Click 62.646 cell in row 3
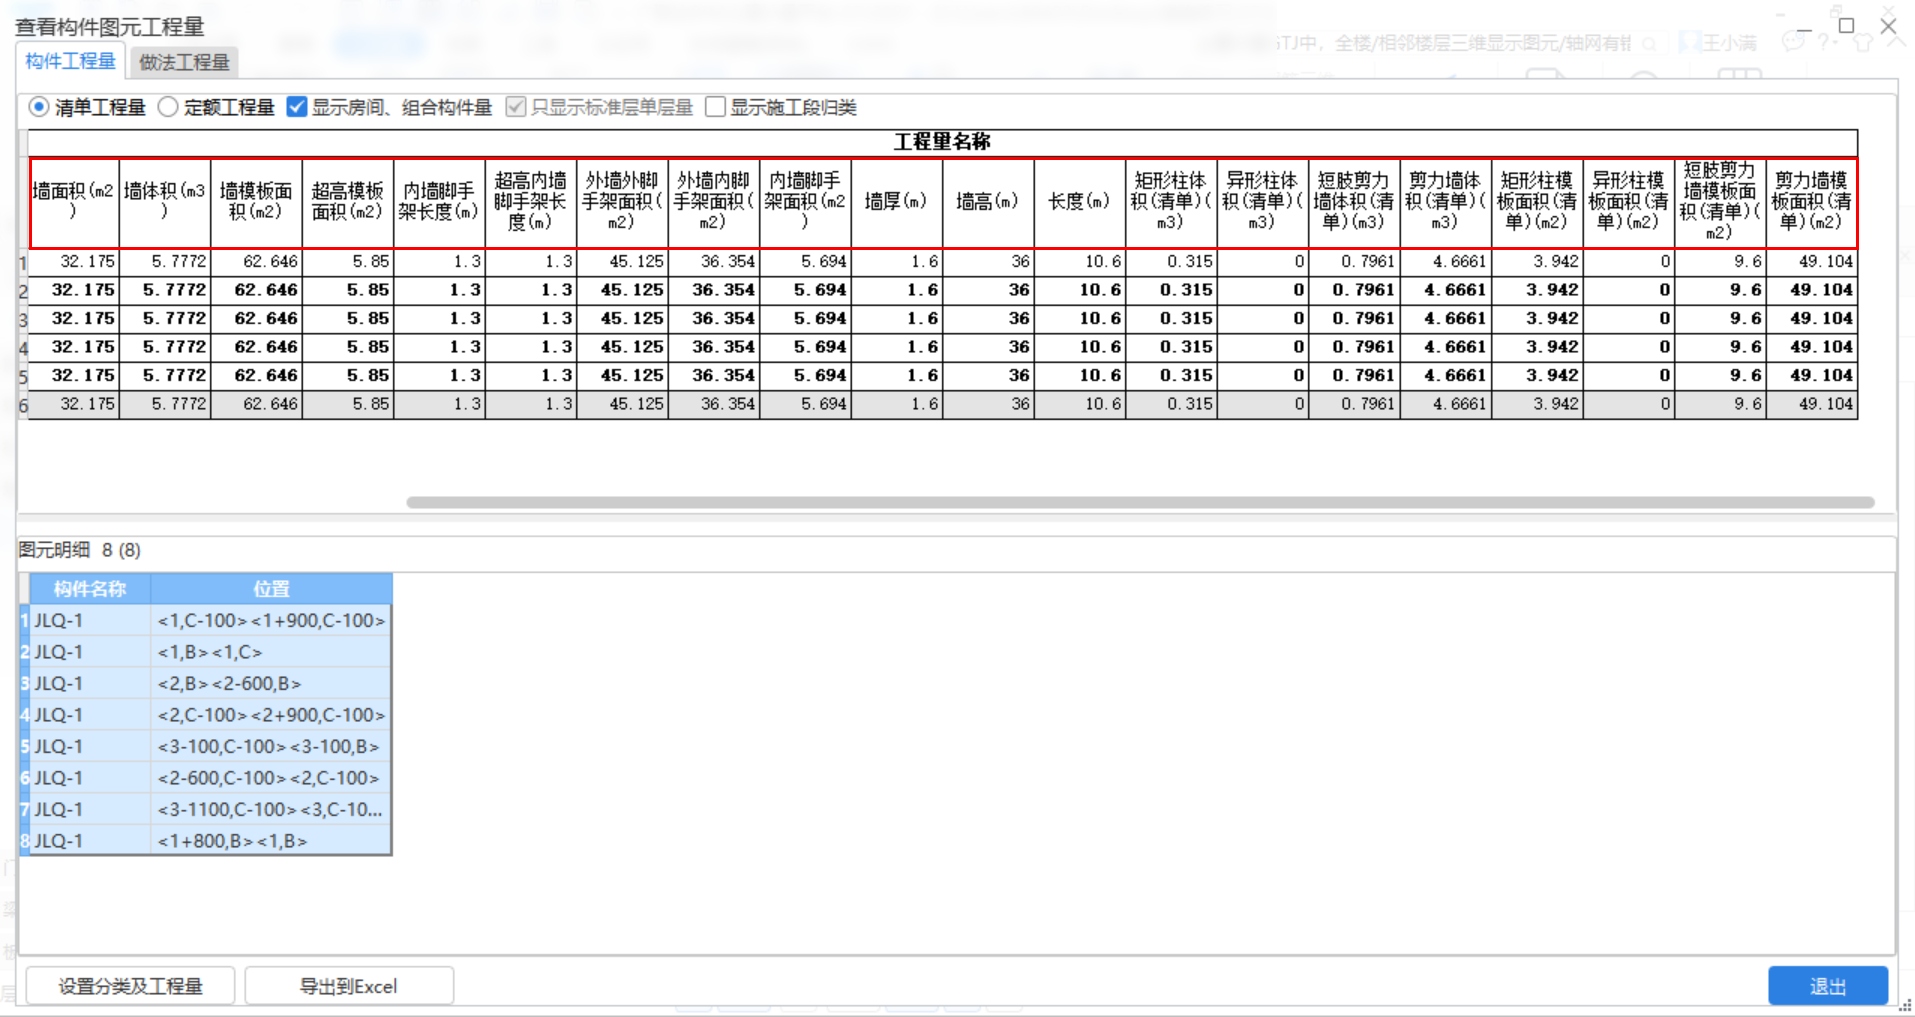 (256, 319)
